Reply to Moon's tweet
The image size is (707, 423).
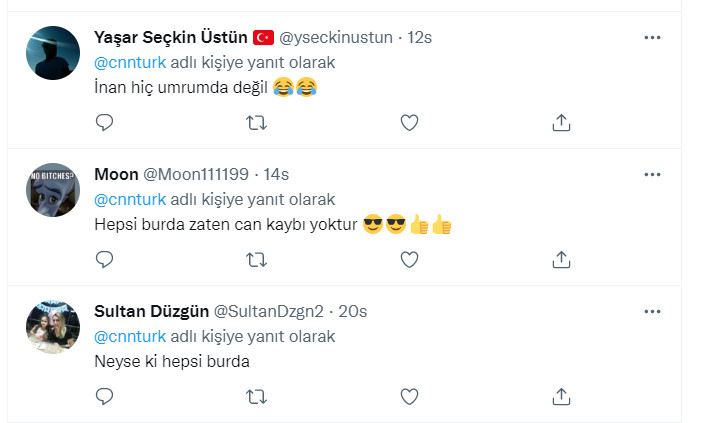(105, 259)
